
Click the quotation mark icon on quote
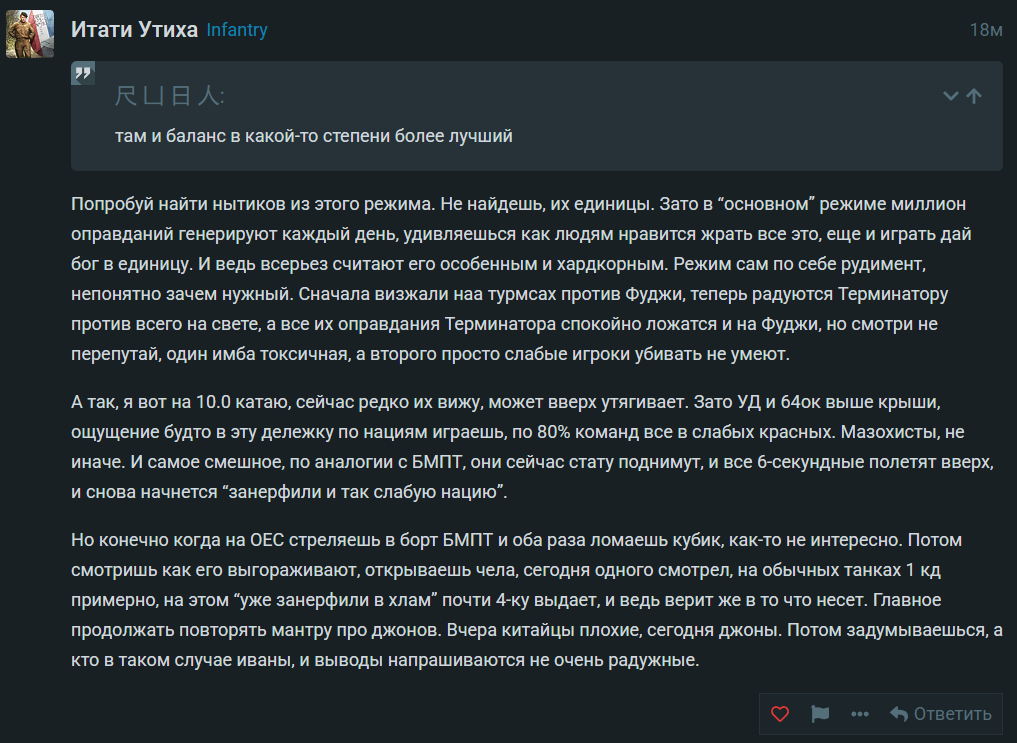point(84,74)
